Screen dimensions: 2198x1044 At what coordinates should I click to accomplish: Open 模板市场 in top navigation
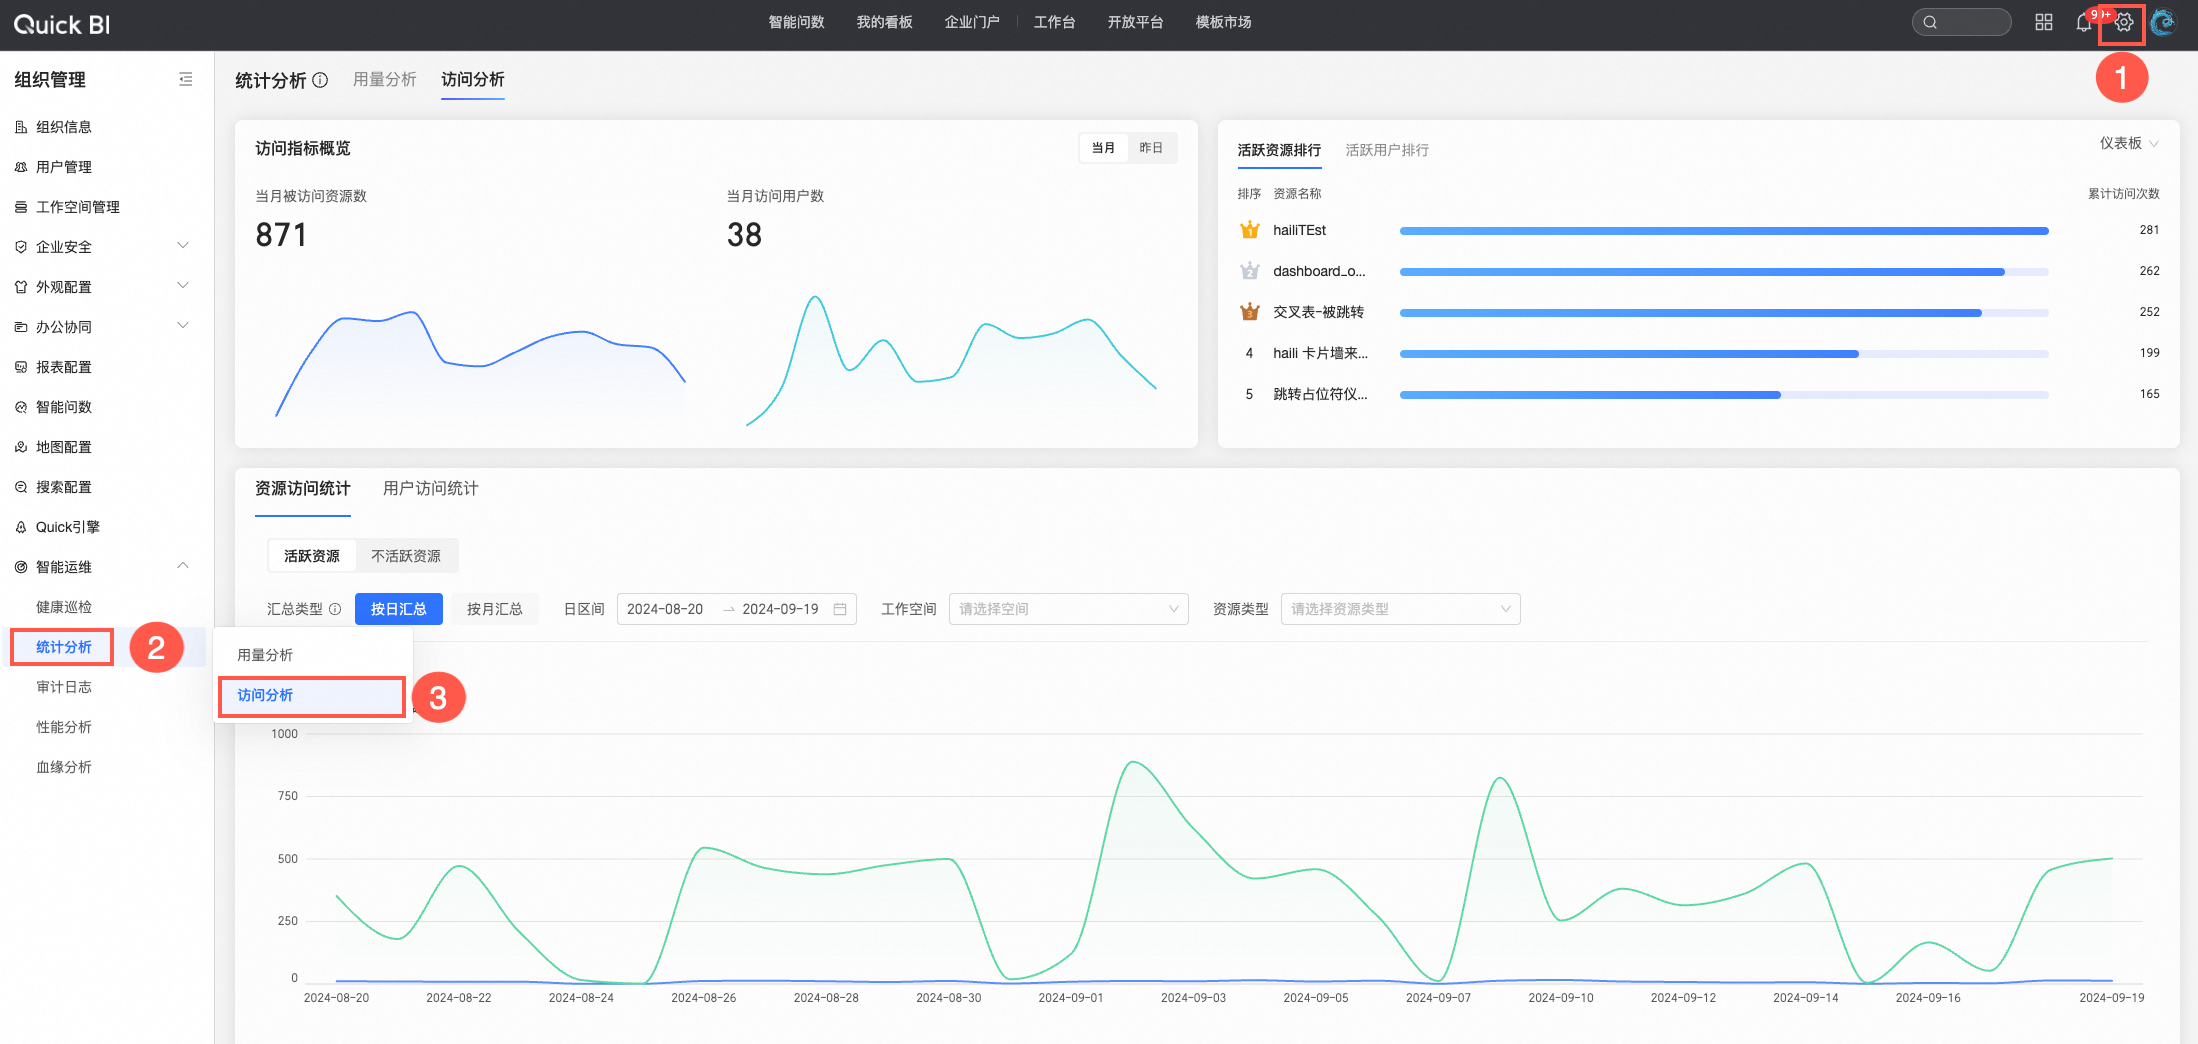click(1224, 22)
